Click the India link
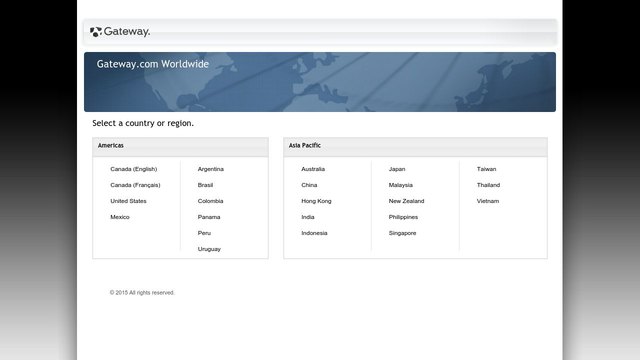640x360 pixels. [x=308, y=217]
